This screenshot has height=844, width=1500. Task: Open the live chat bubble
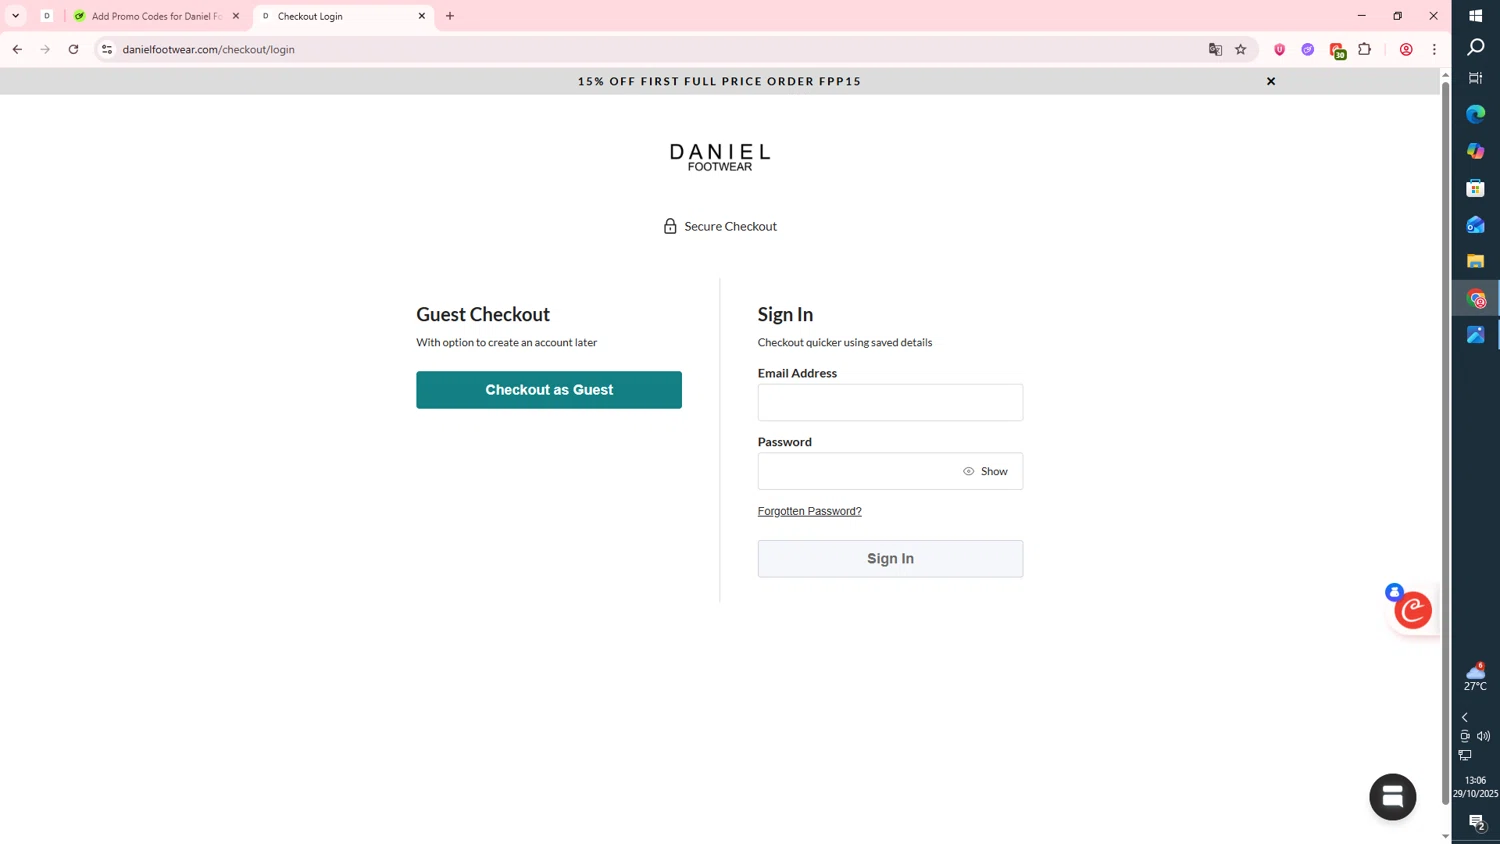pos(1392,797)
